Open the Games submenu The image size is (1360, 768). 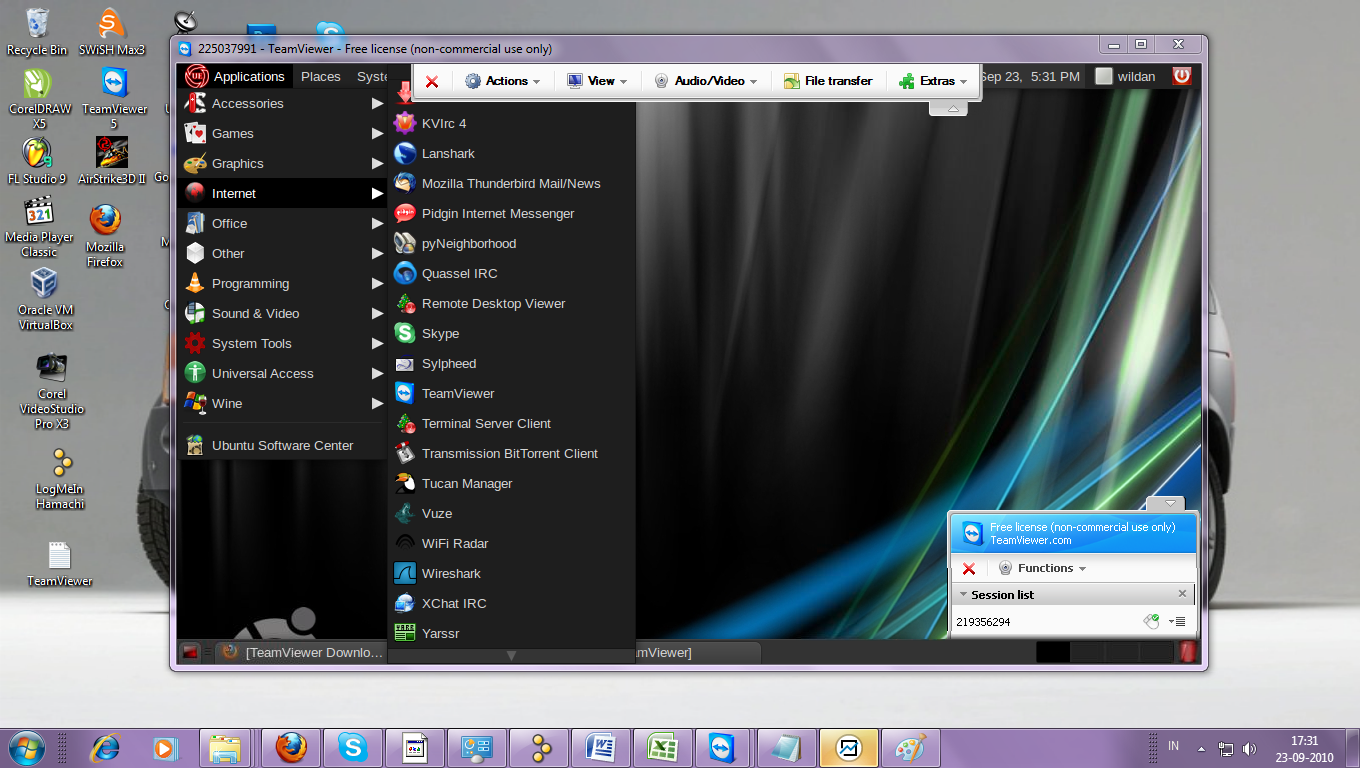284,133
